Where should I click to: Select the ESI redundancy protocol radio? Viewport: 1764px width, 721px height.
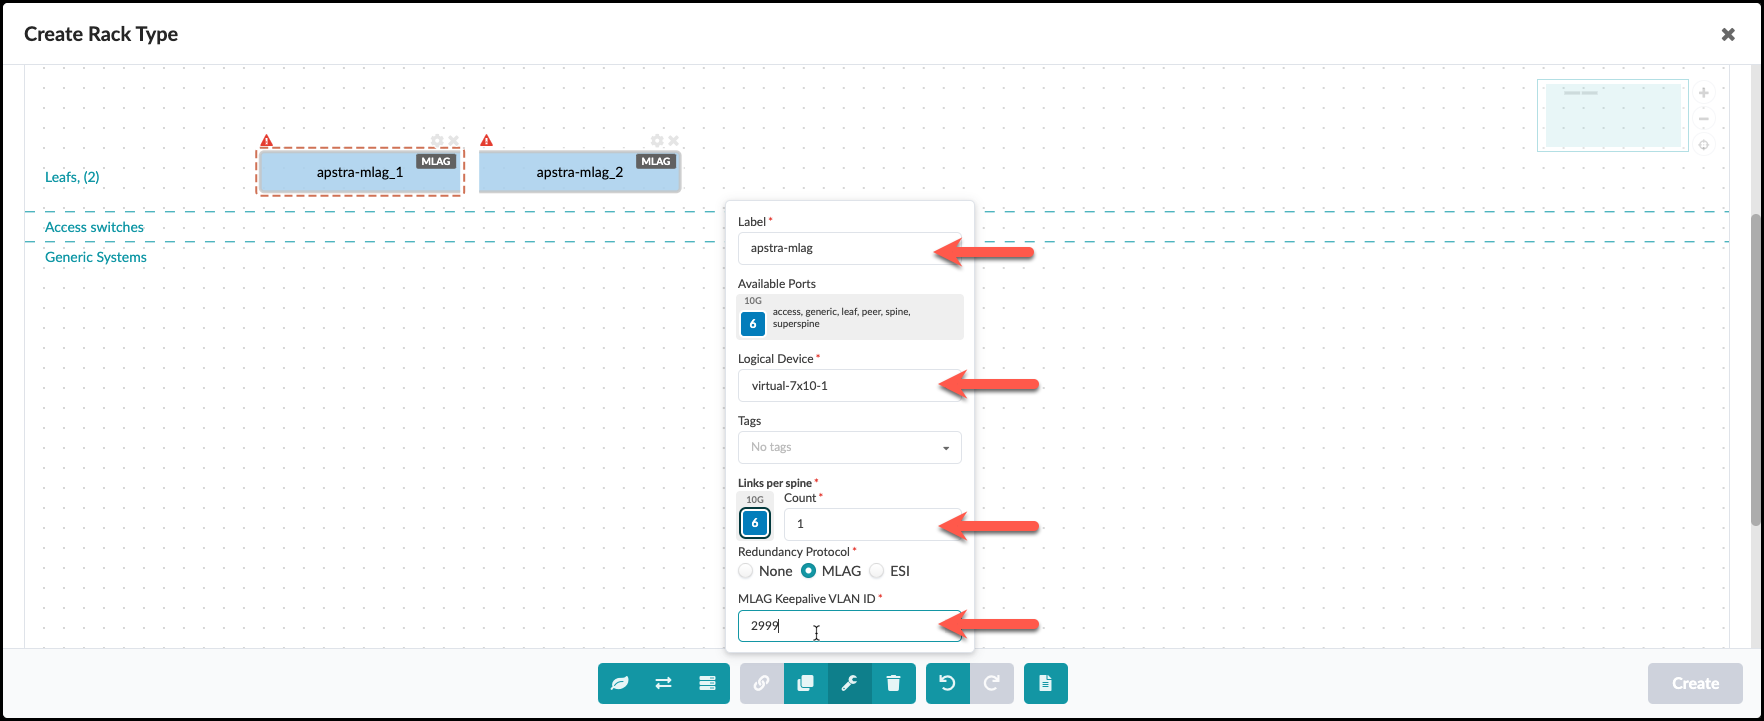point(877,571)
